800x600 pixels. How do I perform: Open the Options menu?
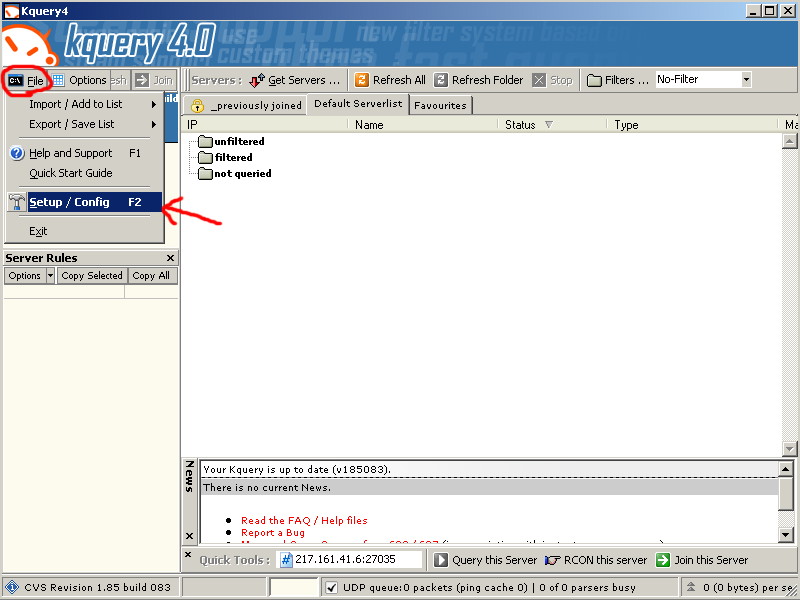click(x=80, y=80)
